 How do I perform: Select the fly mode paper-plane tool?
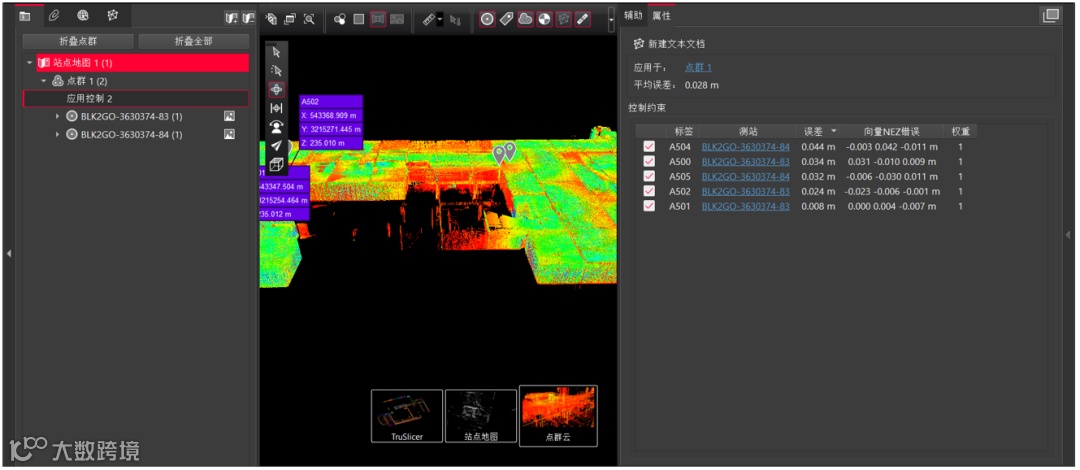click(276, 145)
